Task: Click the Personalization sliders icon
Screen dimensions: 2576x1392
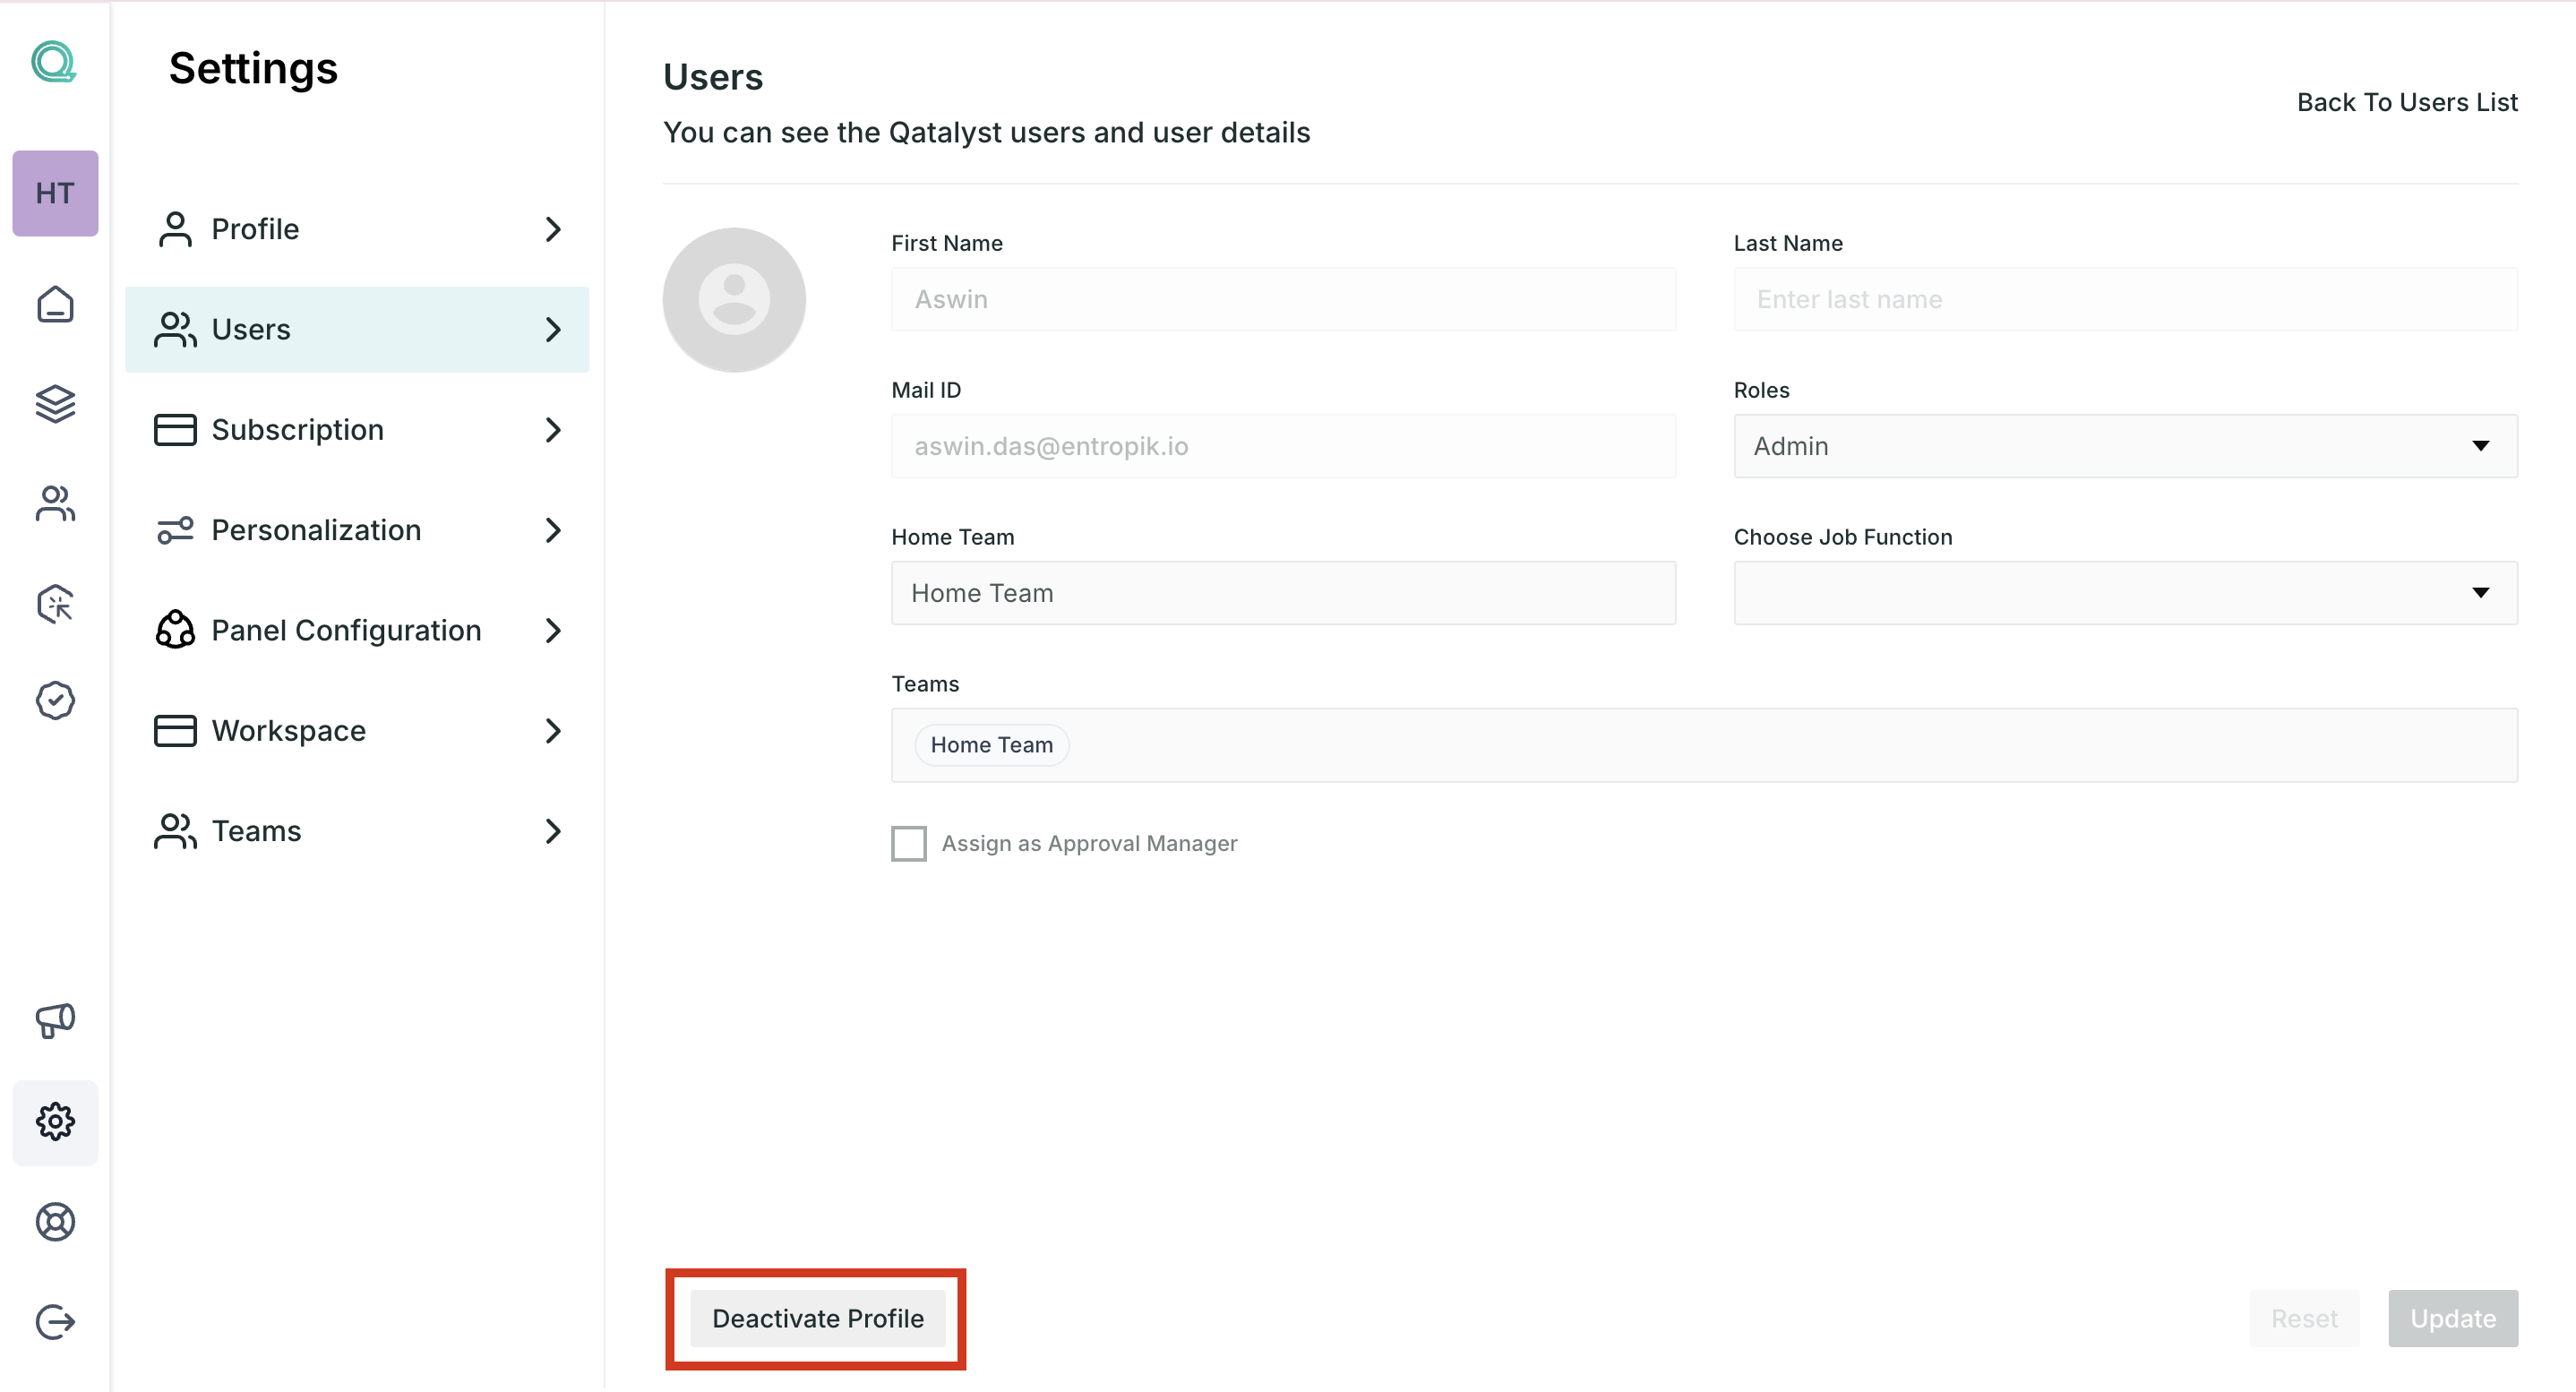Action: pyautogui.click(x=175, y=530)
